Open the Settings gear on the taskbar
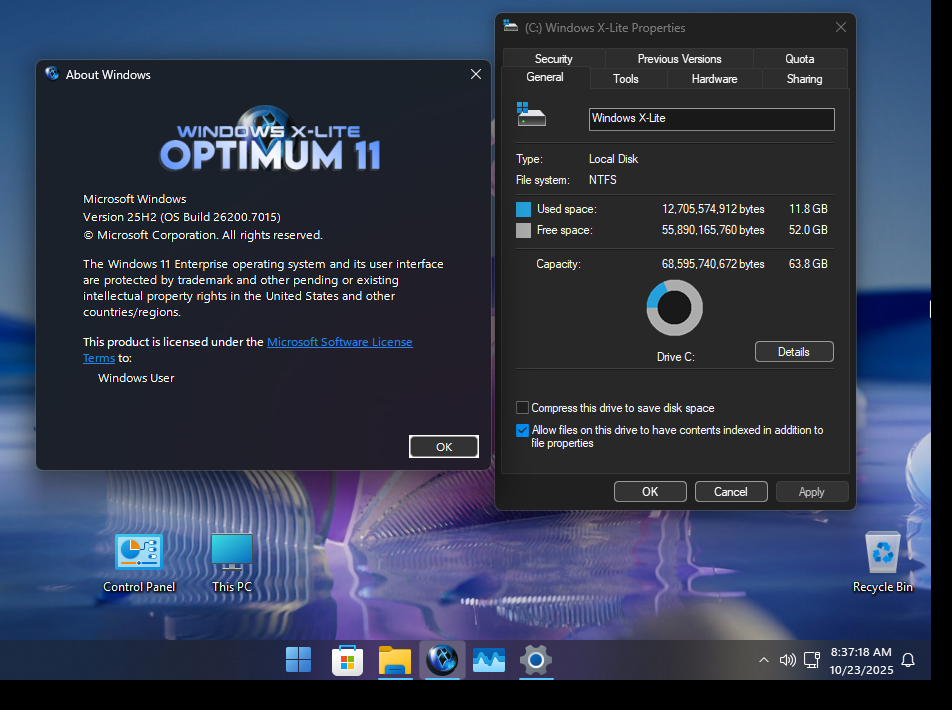Screen dimensions: 952x710 536,660
